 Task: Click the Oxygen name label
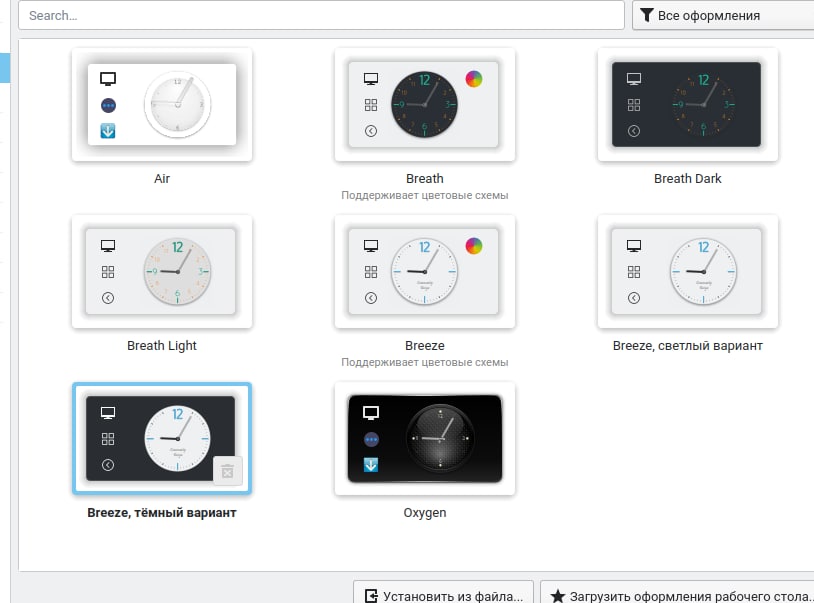tap(425, 513)
